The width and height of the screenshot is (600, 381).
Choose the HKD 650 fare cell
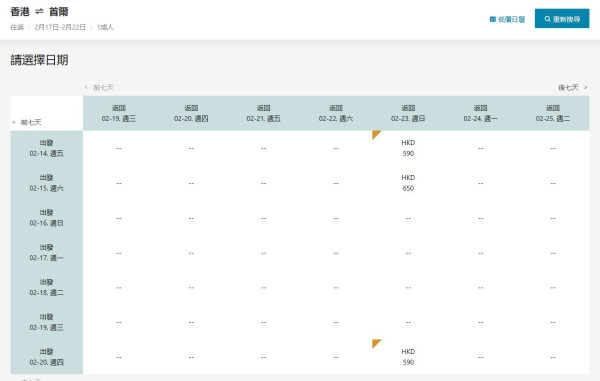click(408, 183)
